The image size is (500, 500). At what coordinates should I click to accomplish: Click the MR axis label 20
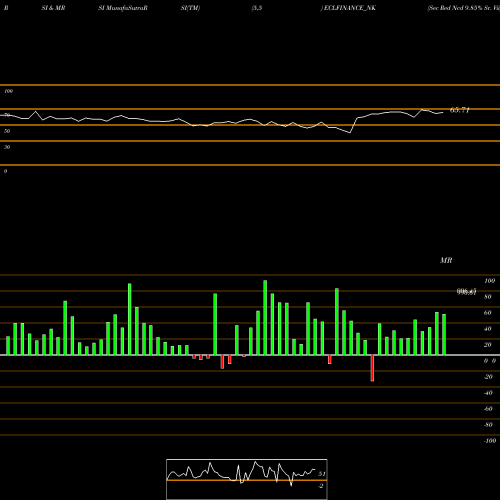pos(487,345)
